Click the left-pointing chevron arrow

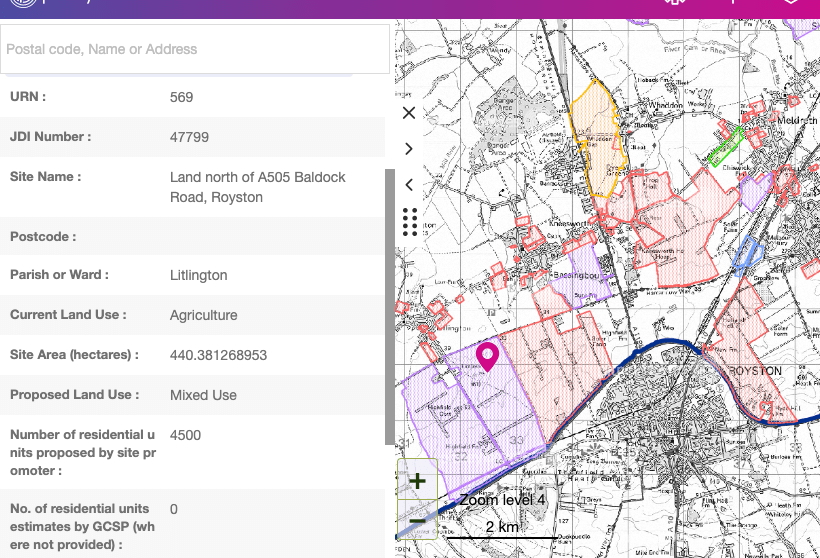[x=408, y=185]
